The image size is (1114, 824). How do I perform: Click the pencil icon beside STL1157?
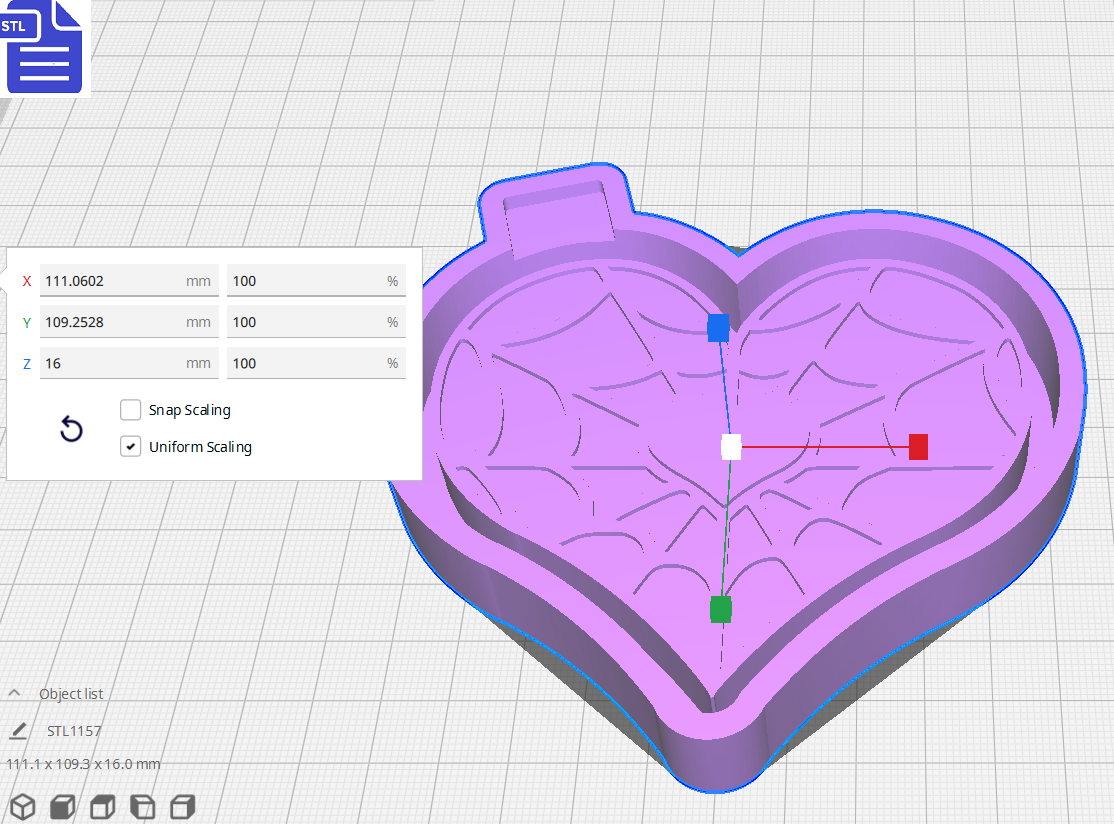pos(17,731)
